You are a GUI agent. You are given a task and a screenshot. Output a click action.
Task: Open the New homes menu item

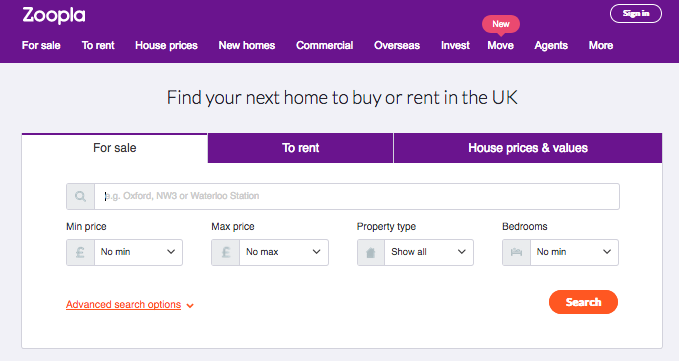[x=247, y=45]
